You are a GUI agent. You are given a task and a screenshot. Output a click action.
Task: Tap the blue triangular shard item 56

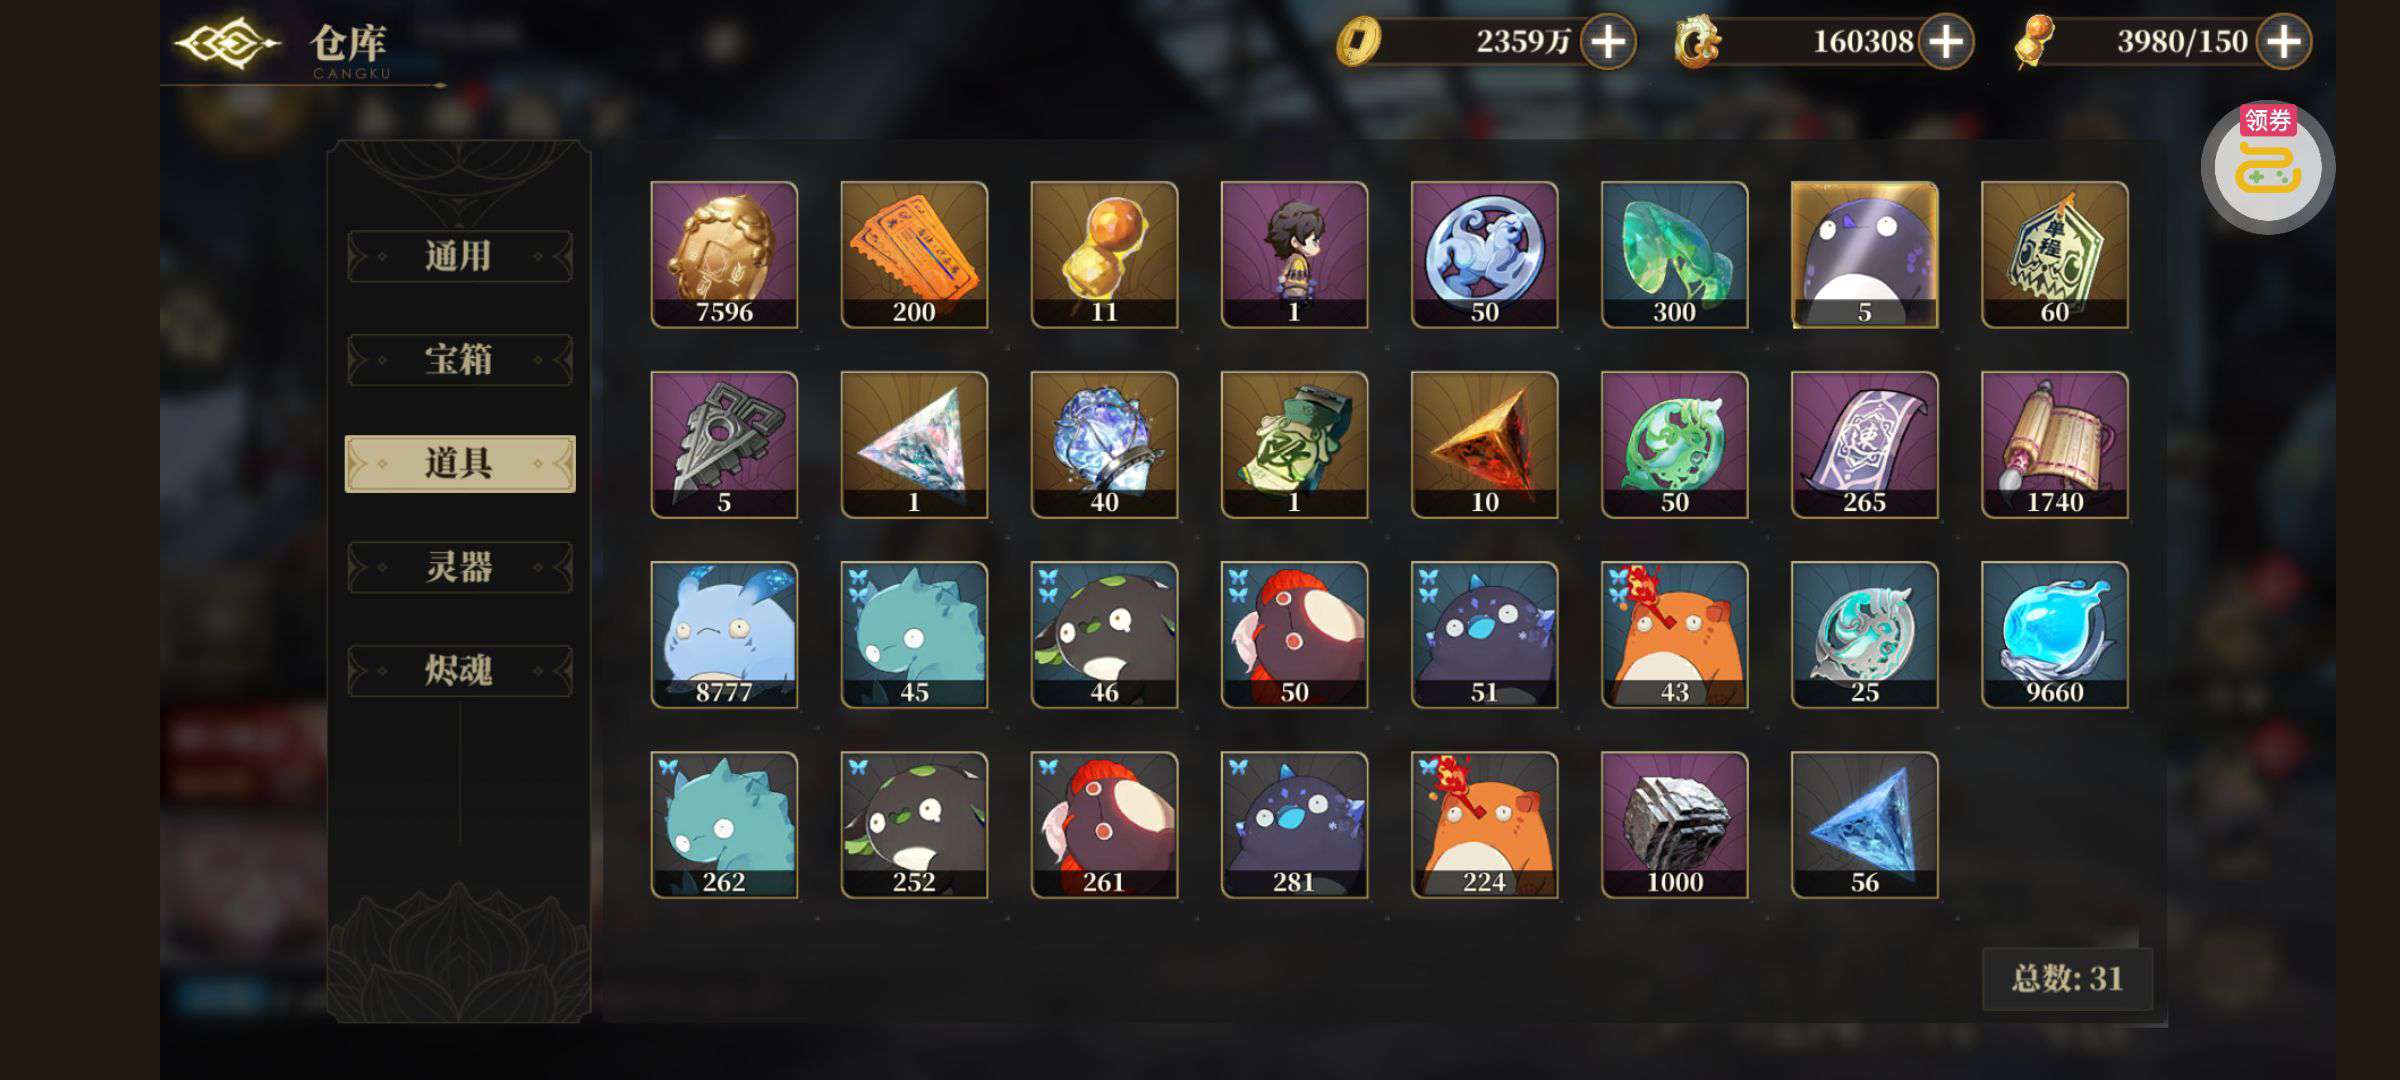pos(1864,825)
